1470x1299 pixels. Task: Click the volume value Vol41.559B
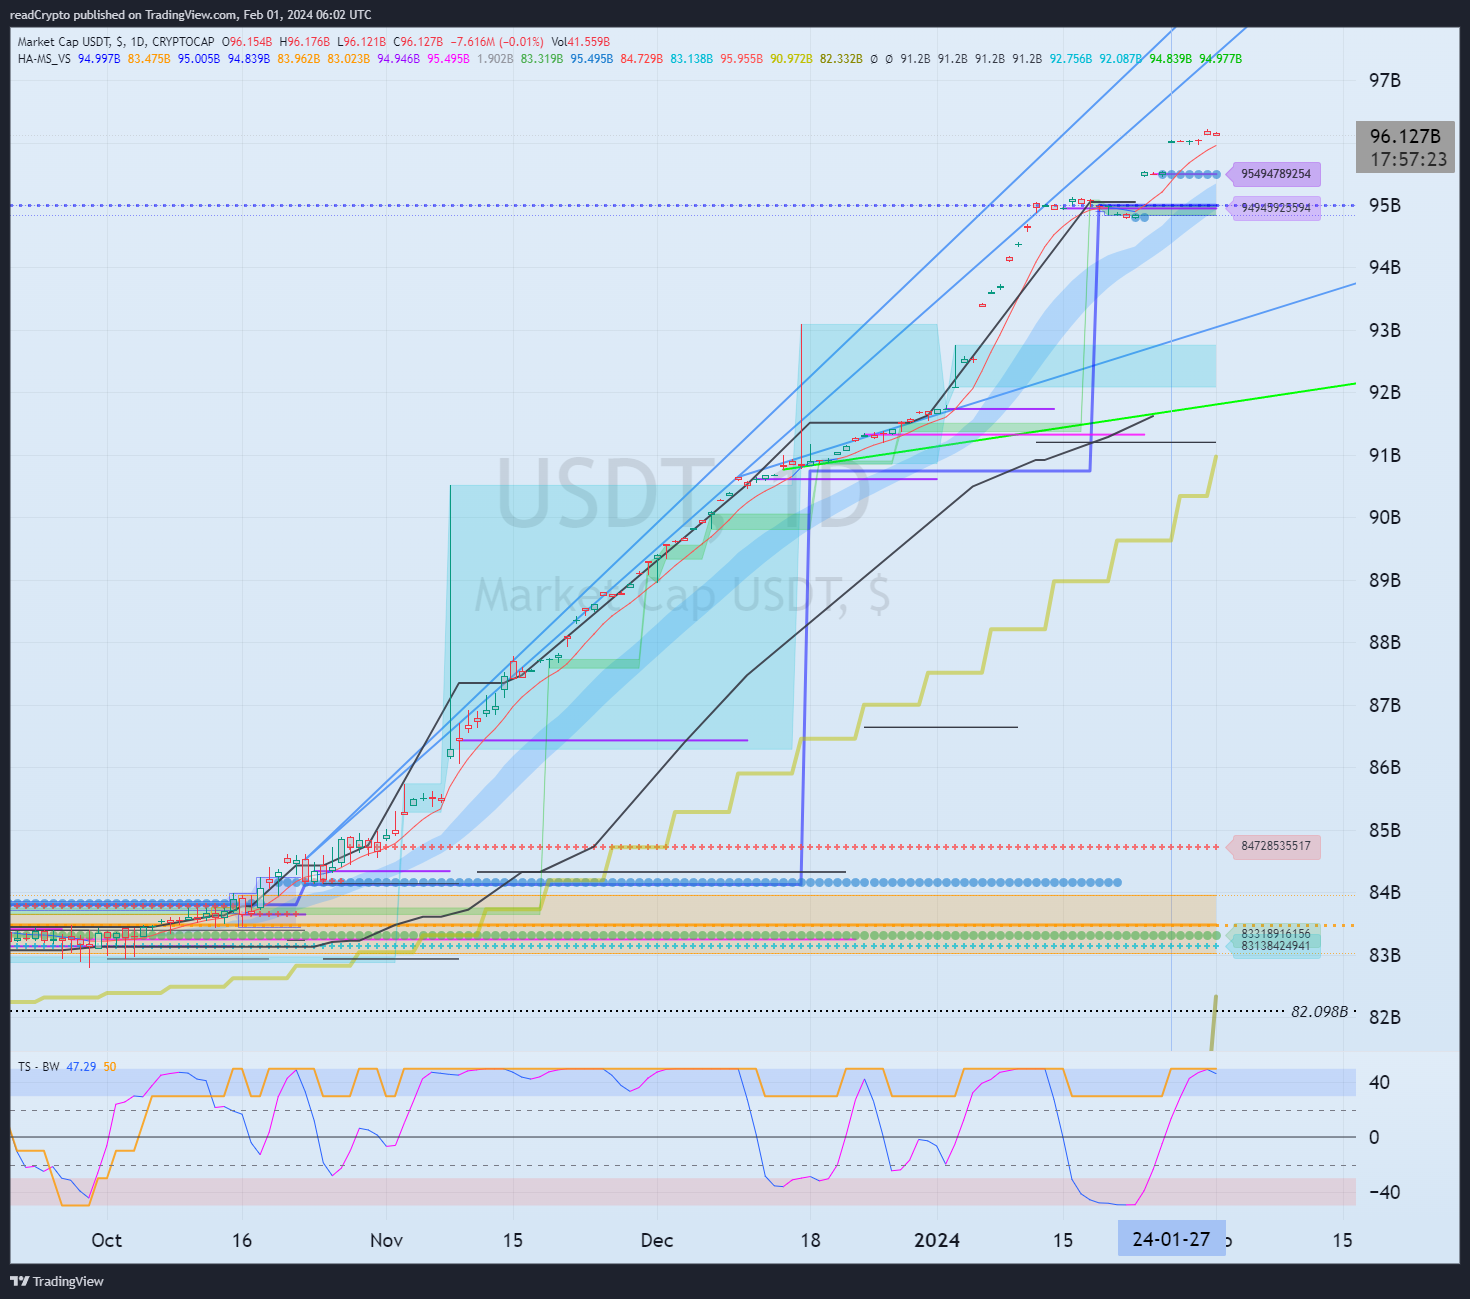[x=581, y=42]
